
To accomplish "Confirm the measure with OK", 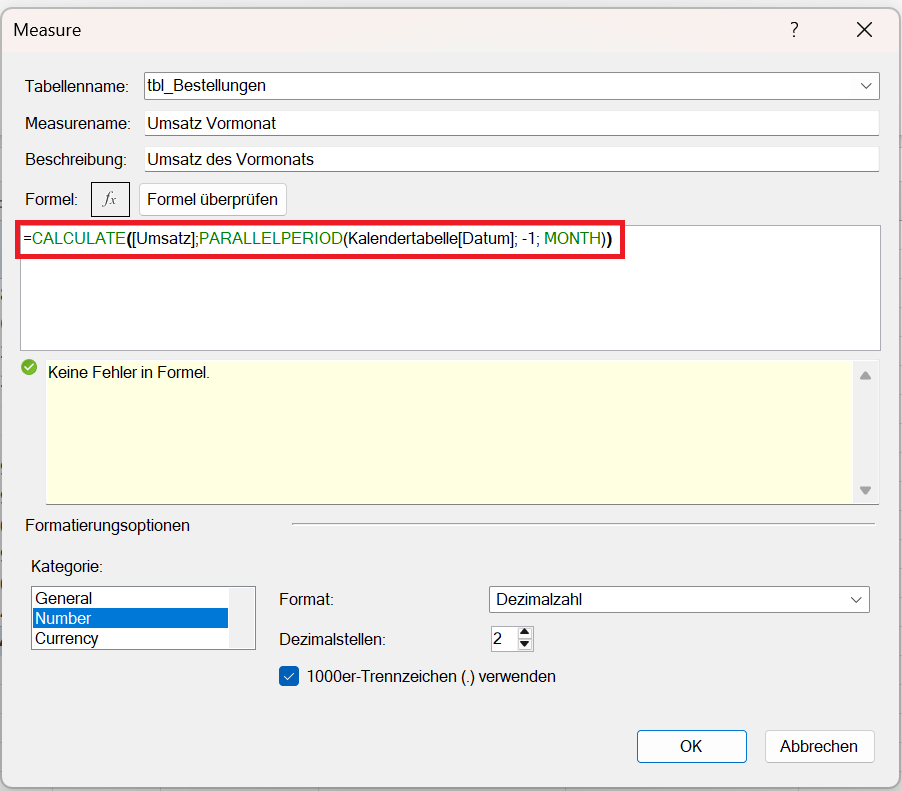I will coord(691,746).
